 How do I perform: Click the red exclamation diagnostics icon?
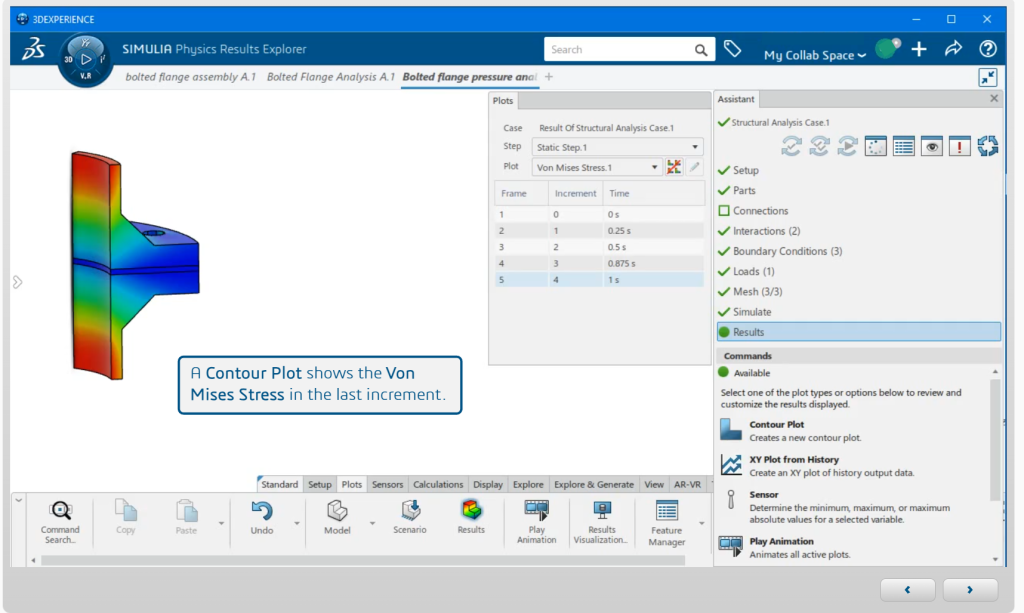click(960, 146)
